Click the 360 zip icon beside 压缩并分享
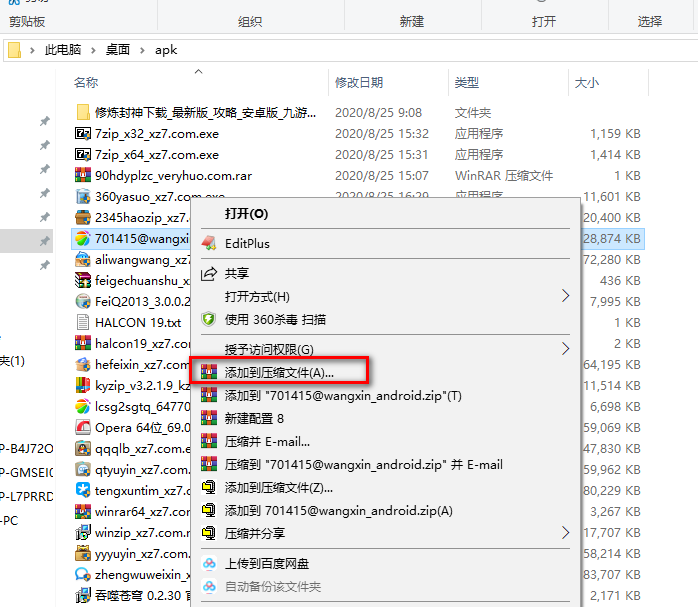Image resolution: width=698 pixels, height=607 pixels. coord(209,533)
